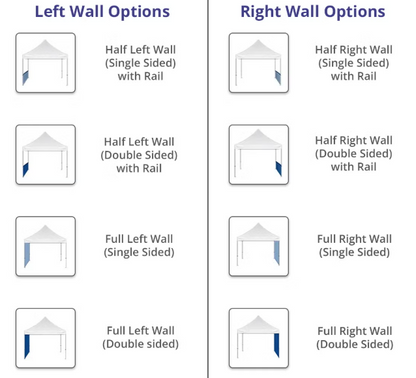416x378 pixels.
Task: Click the light blue wall on Full Left Single Sided tent
Action: coord(27,255)
